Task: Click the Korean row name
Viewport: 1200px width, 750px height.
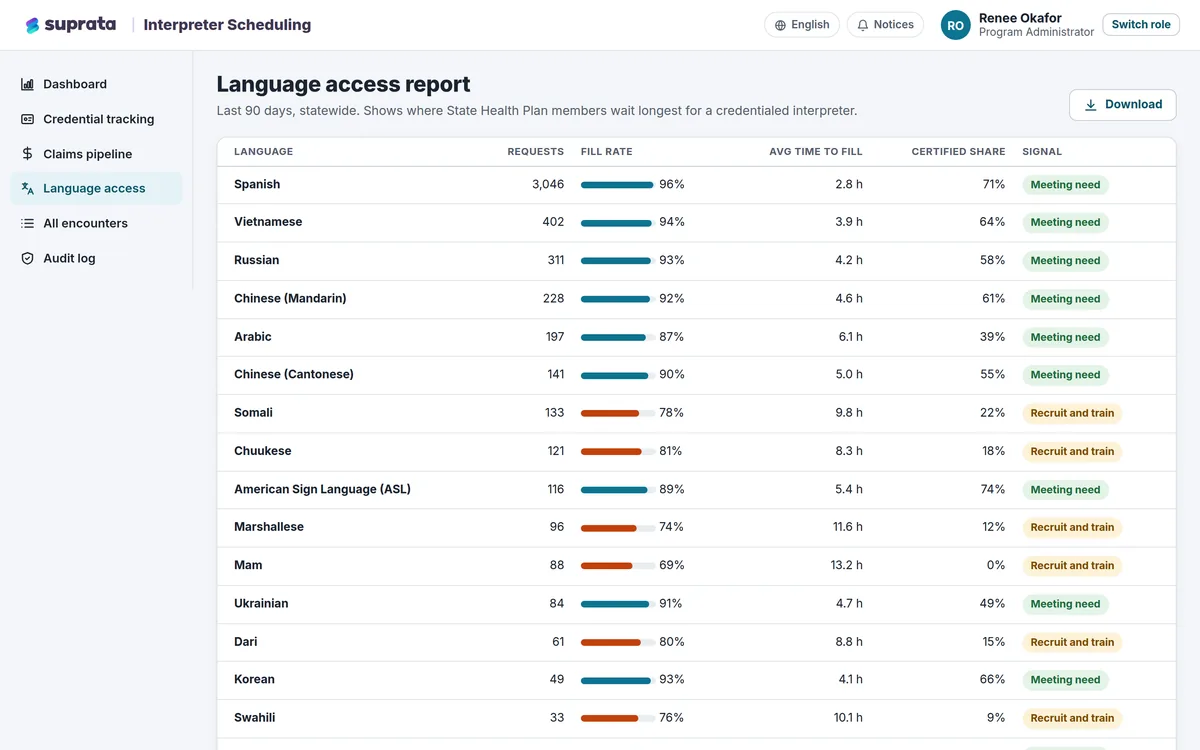Action: (254, 679)
